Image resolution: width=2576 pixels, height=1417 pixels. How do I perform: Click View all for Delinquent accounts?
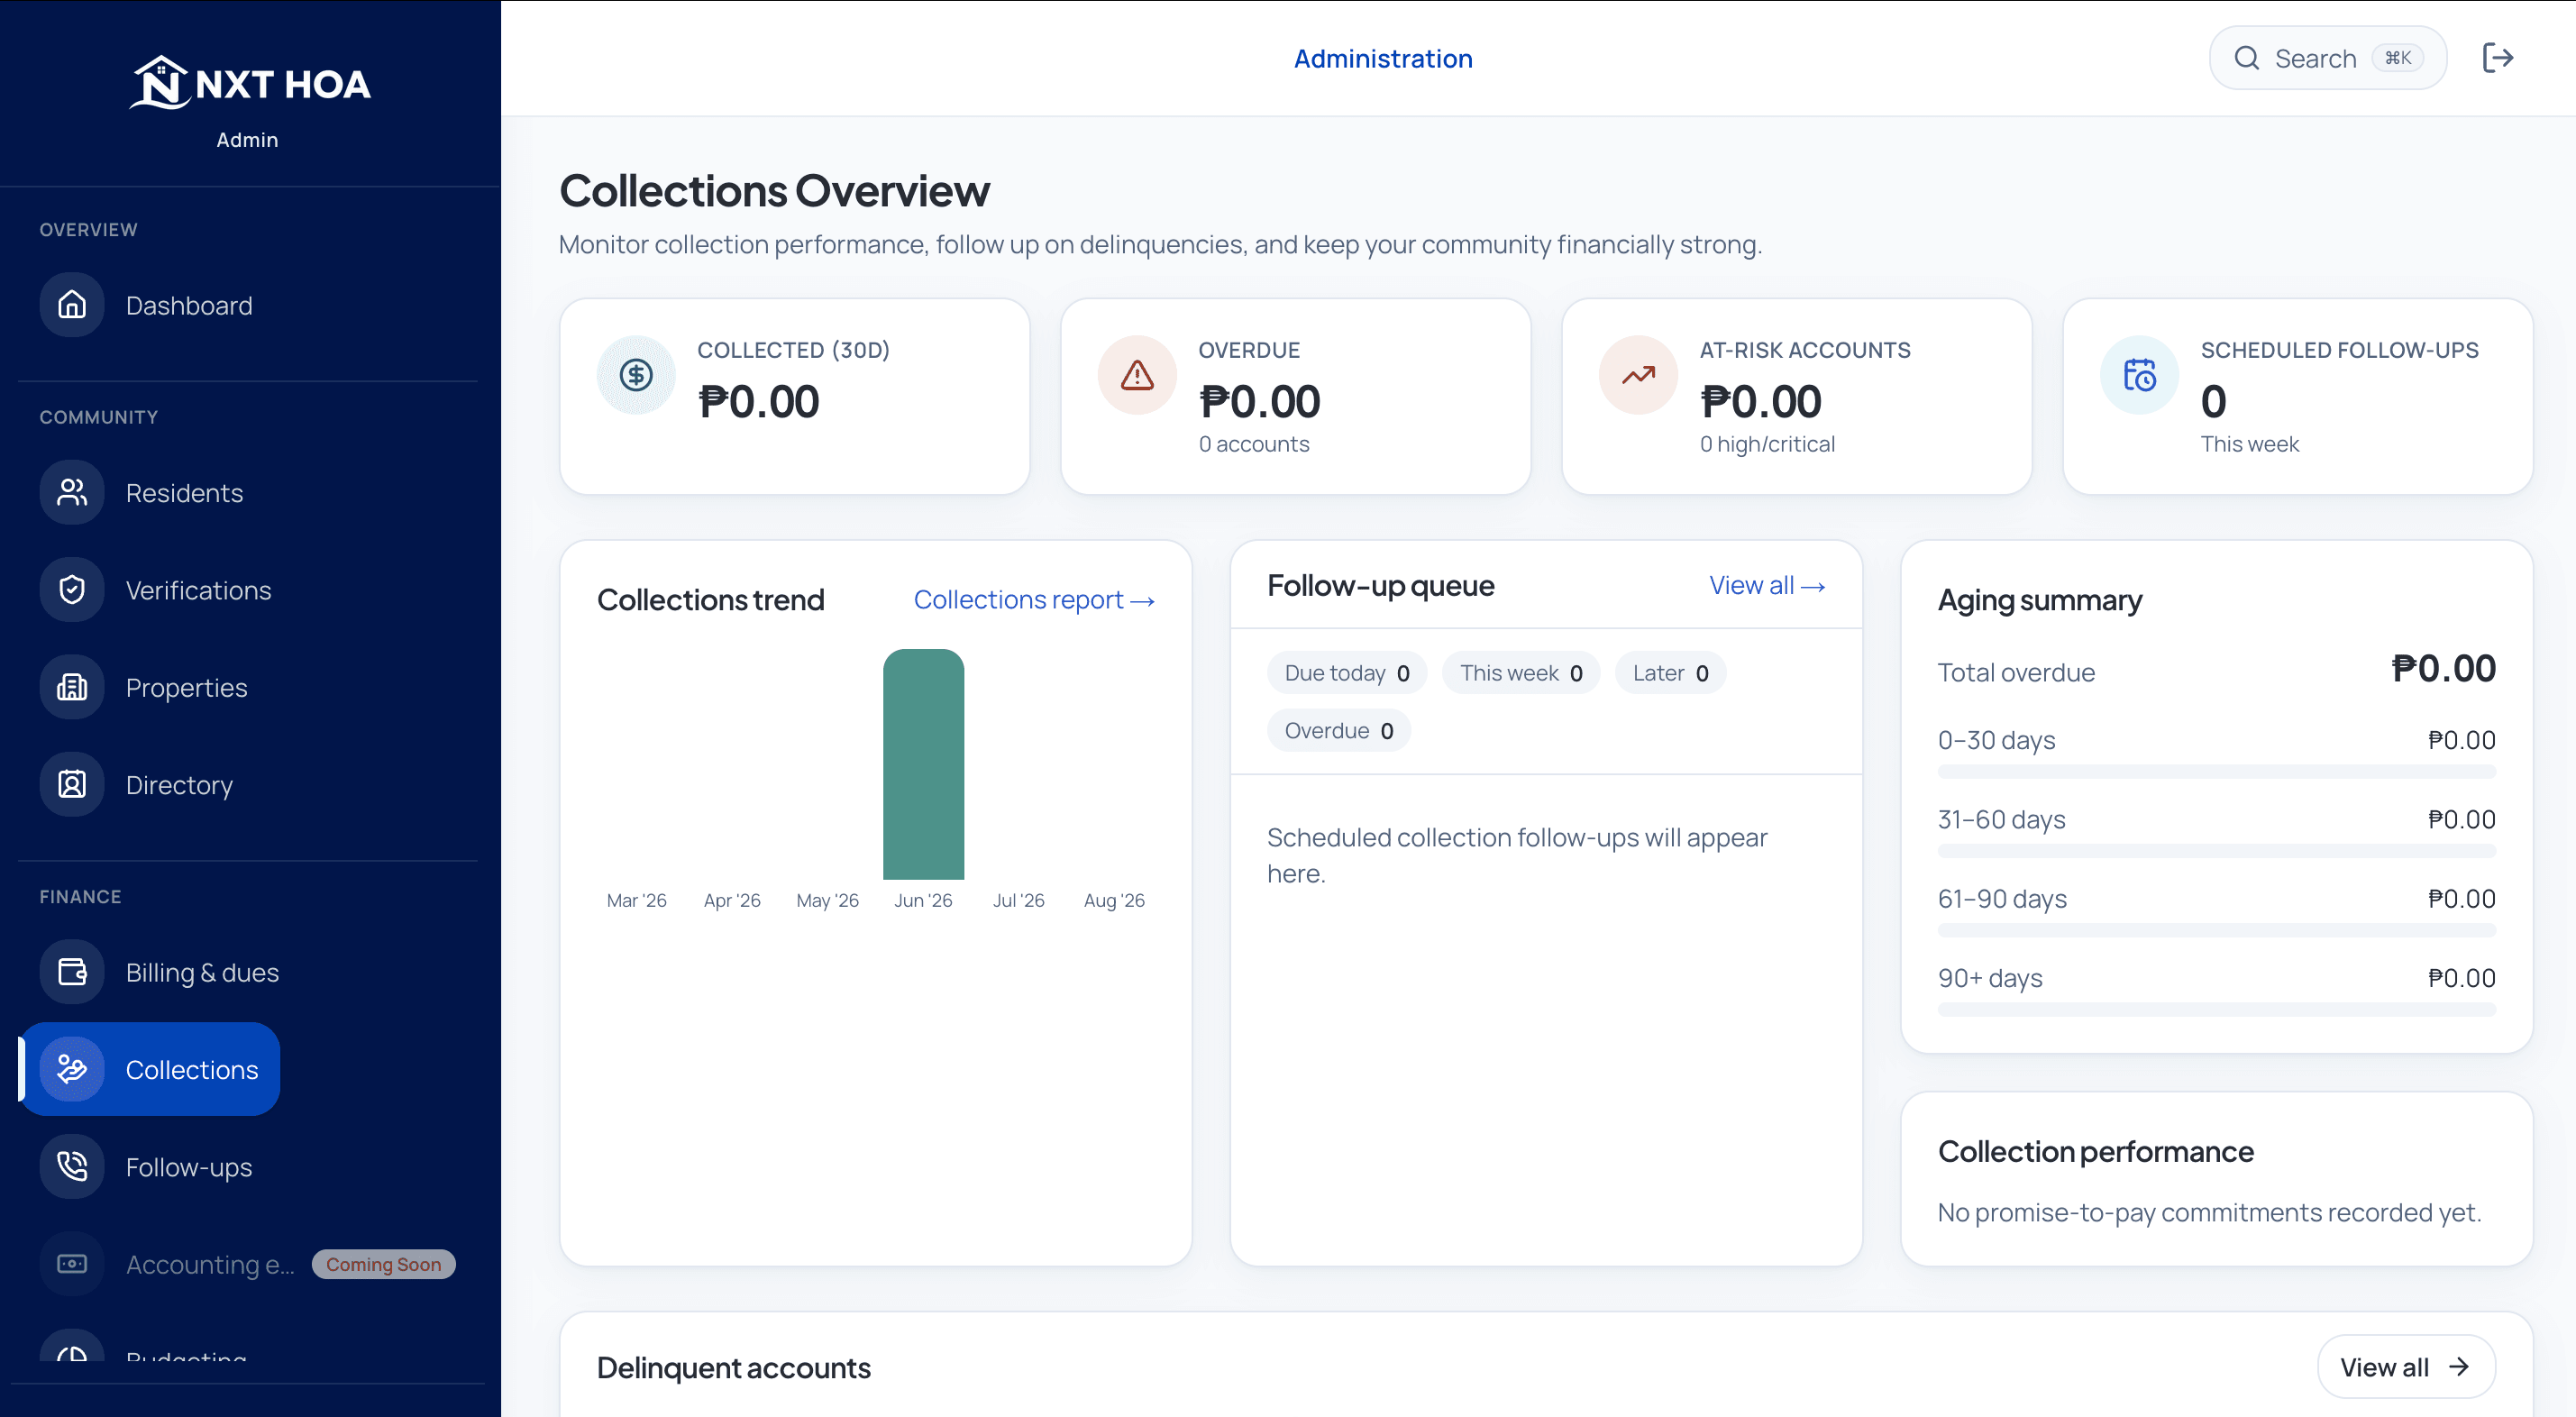2406,1366
